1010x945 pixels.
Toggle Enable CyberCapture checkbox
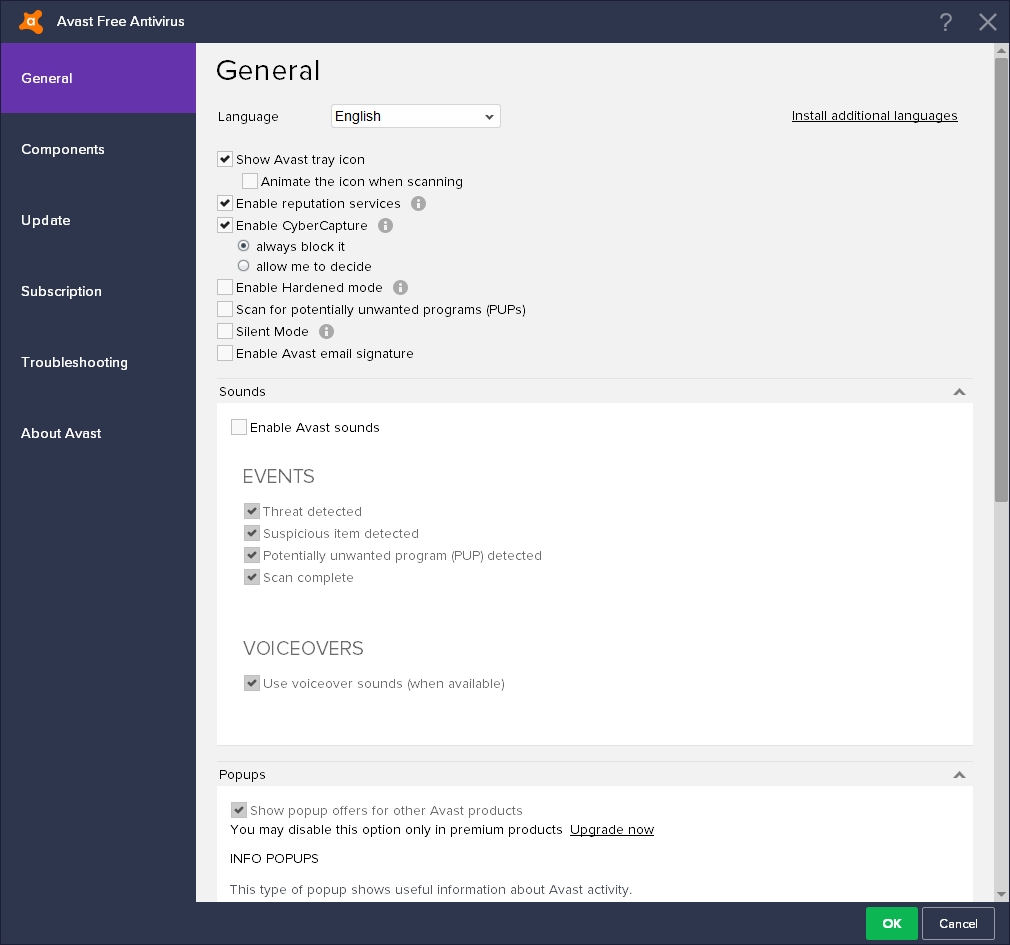point(225,225)
